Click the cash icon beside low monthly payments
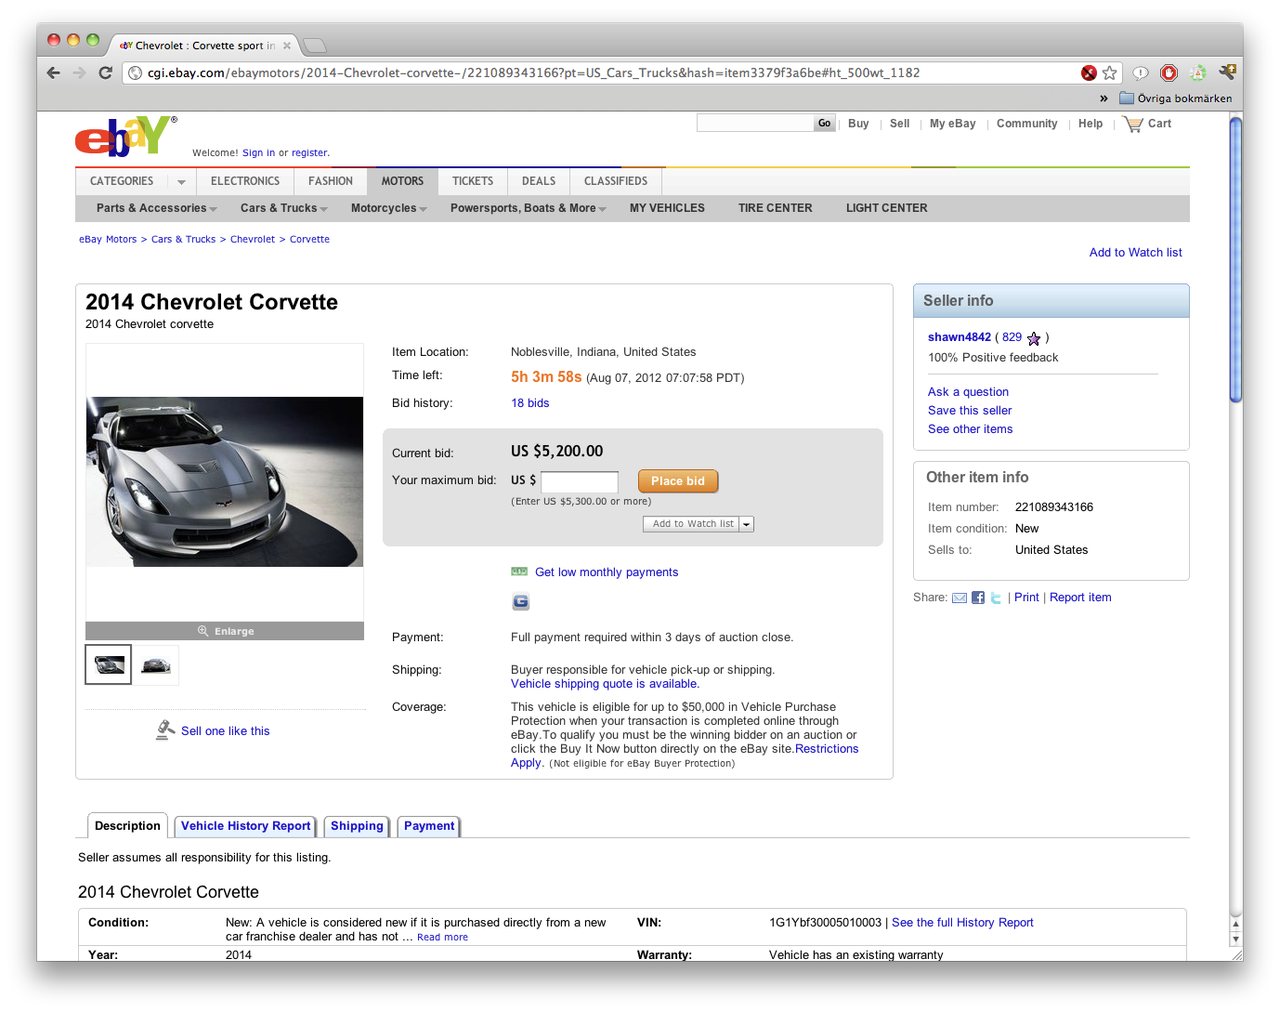 tap(519, 571)
